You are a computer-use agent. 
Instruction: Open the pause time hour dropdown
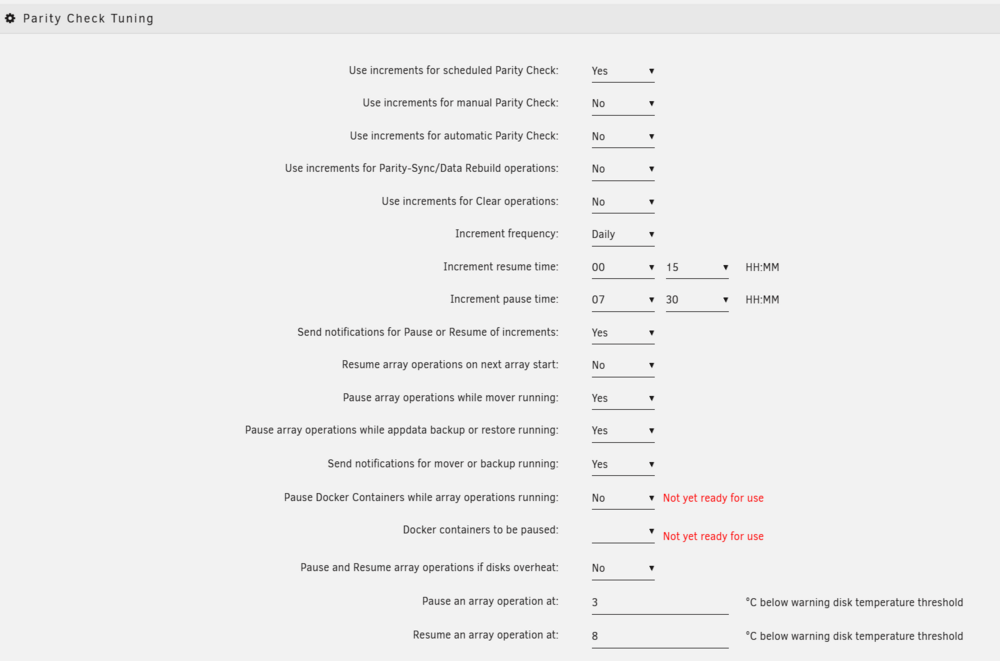pos(622,300)
